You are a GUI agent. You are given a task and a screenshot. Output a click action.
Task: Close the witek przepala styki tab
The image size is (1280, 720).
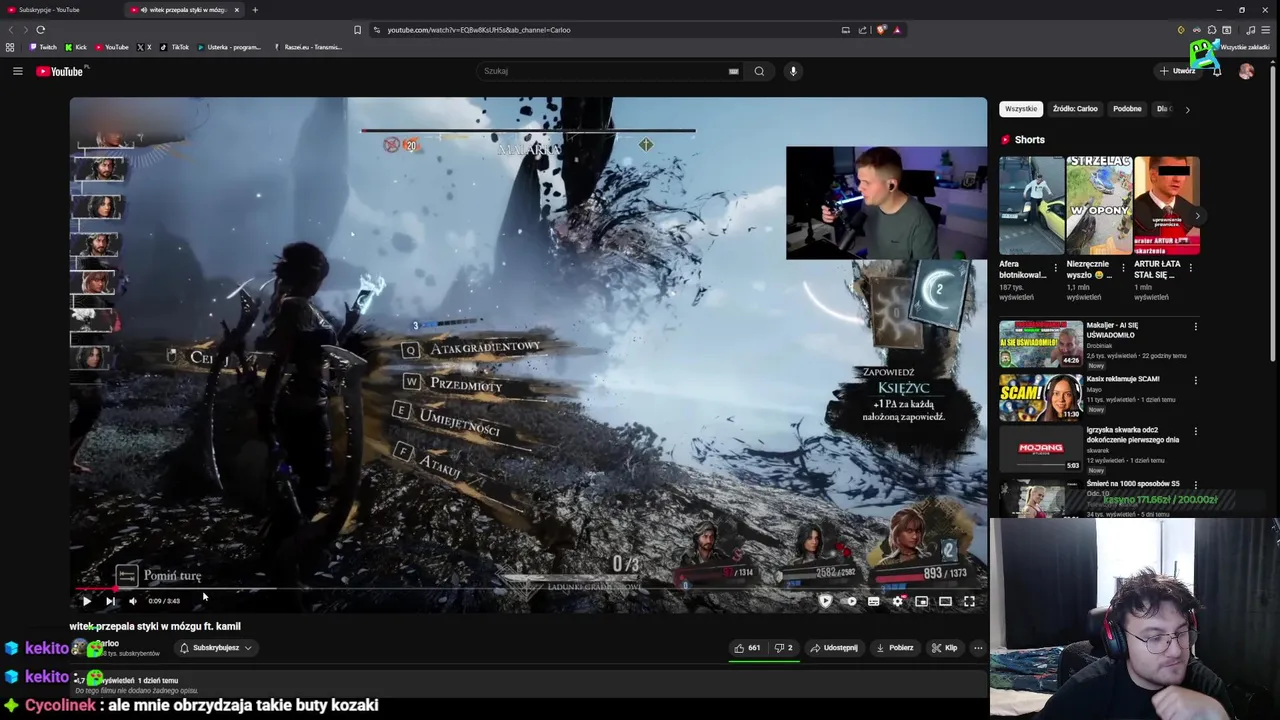coord(237,10)
